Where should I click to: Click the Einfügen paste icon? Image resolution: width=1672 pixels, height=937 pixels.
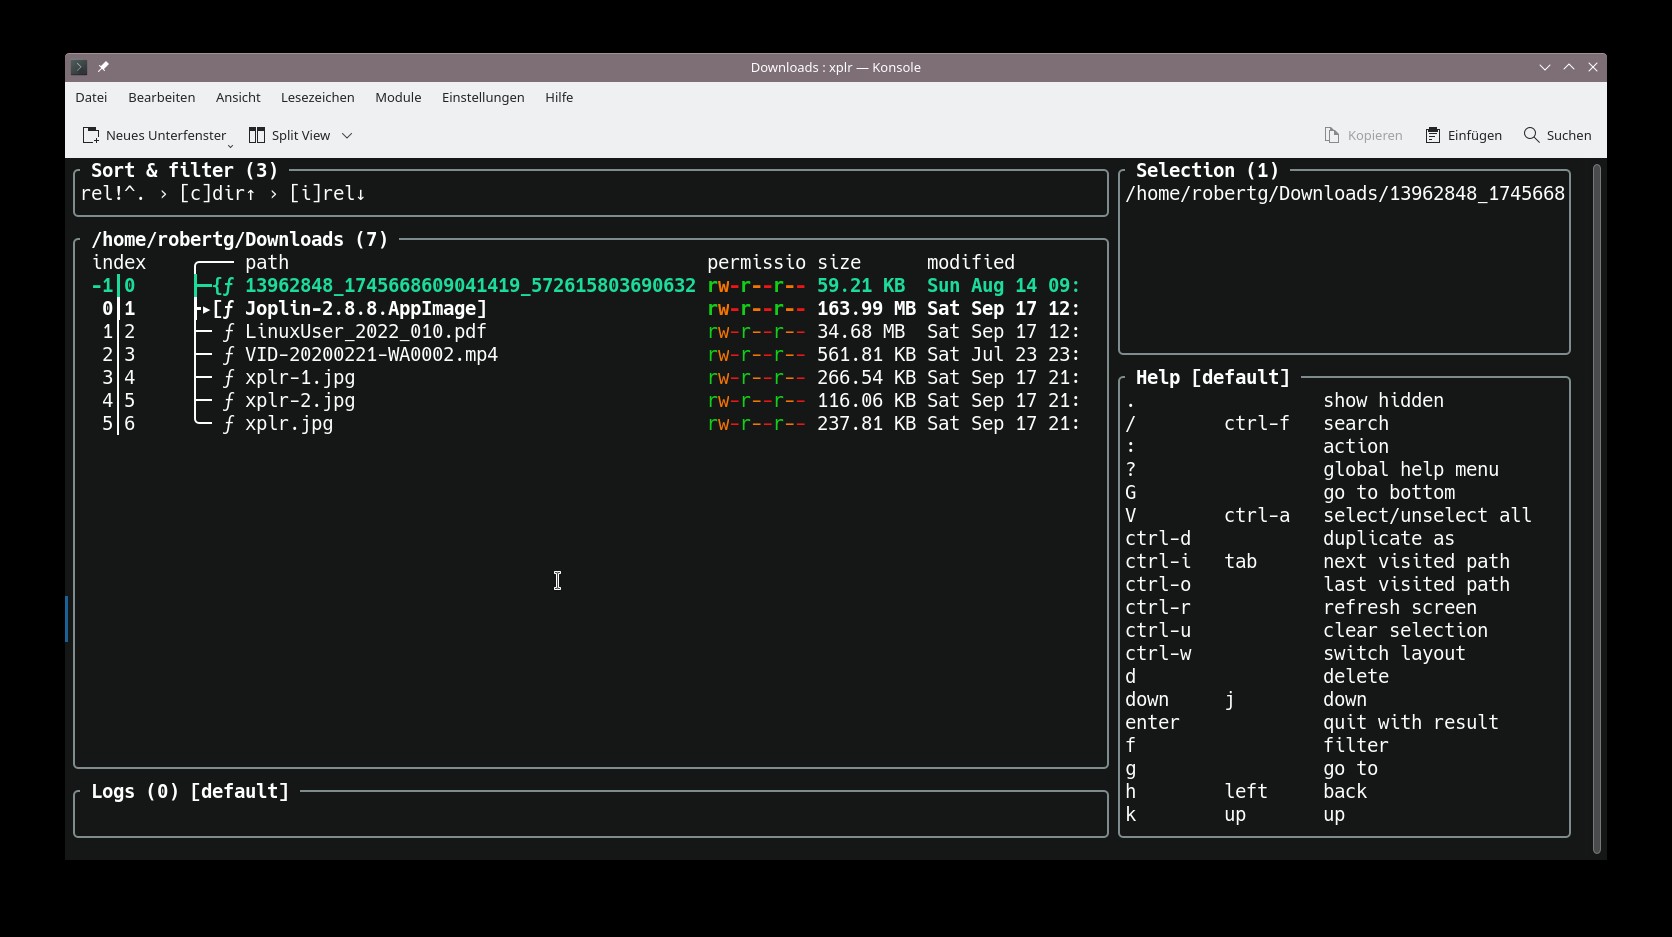[x=1433, y=135]
